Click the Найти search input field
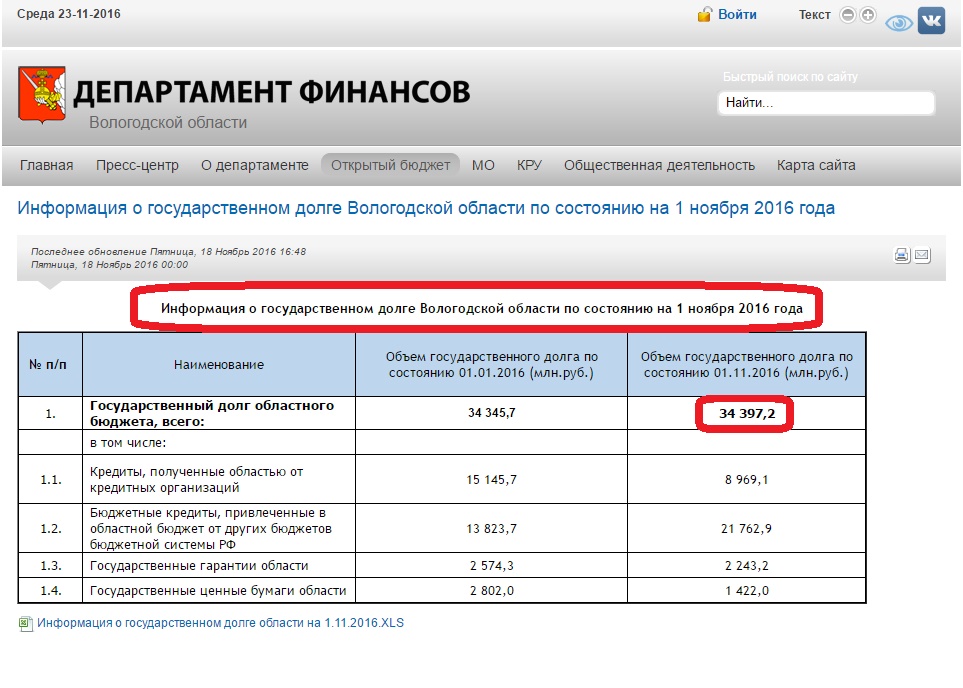 [825, 103]
